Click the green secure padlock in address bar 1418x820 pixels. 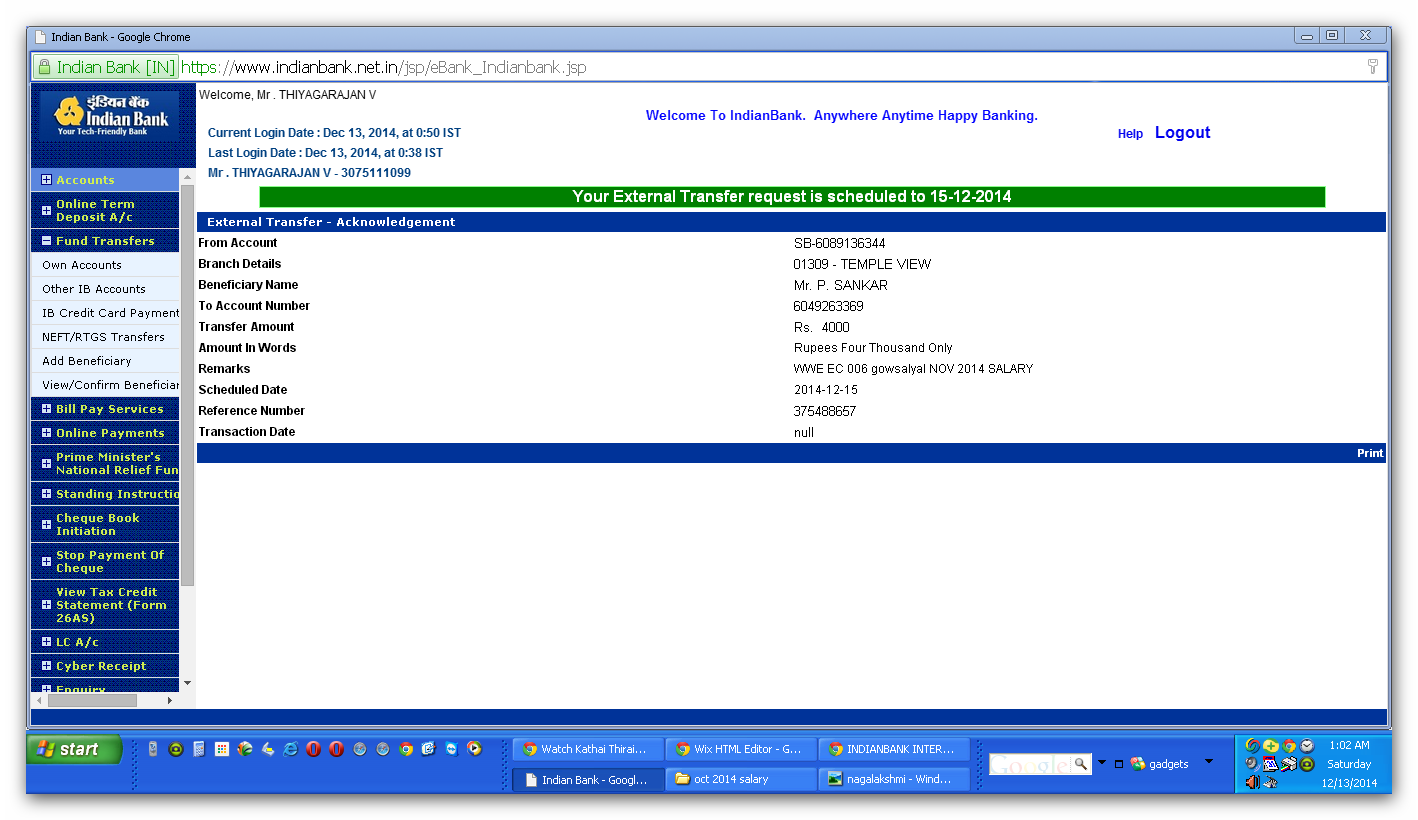(44, 67)
